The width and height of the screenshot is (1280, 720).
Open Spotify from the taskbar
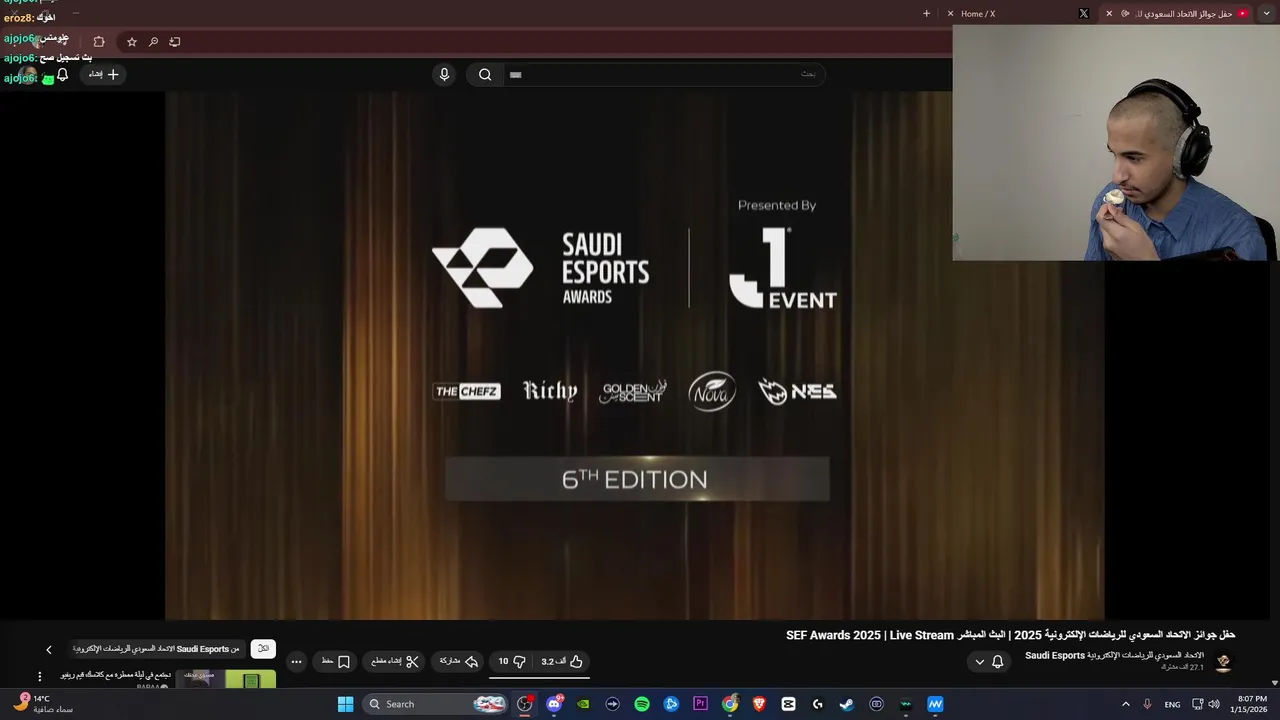[642, 704]
